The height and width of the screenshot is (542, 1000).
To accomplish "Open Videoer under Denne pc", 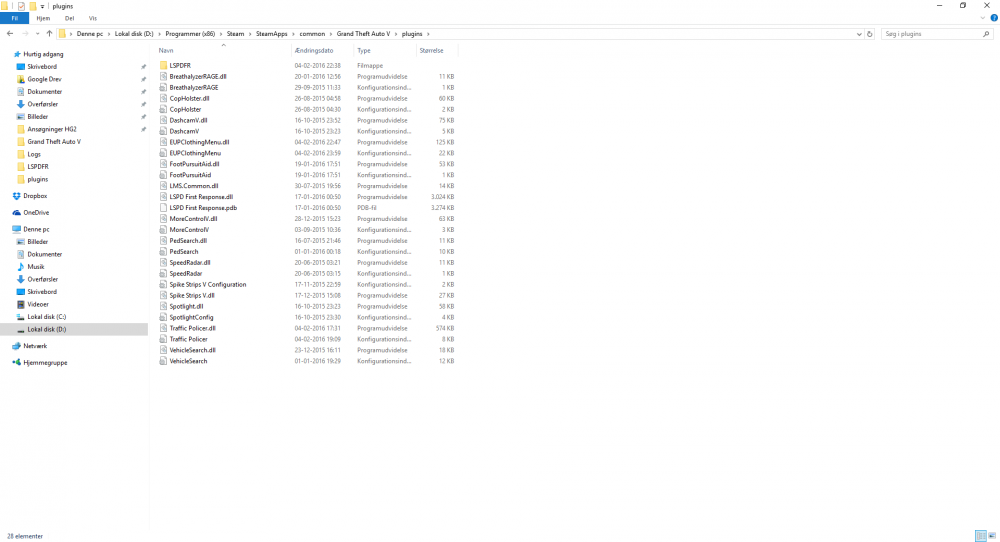I will pos(38,304).
